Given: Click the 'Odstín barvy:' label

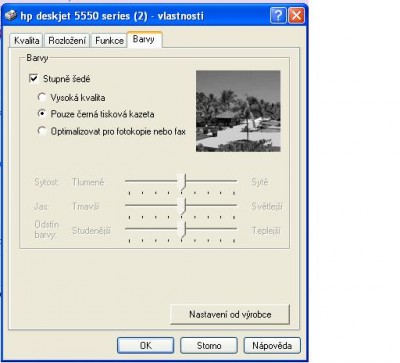Looking at the screenshot, I should click(x=47, y=229).
